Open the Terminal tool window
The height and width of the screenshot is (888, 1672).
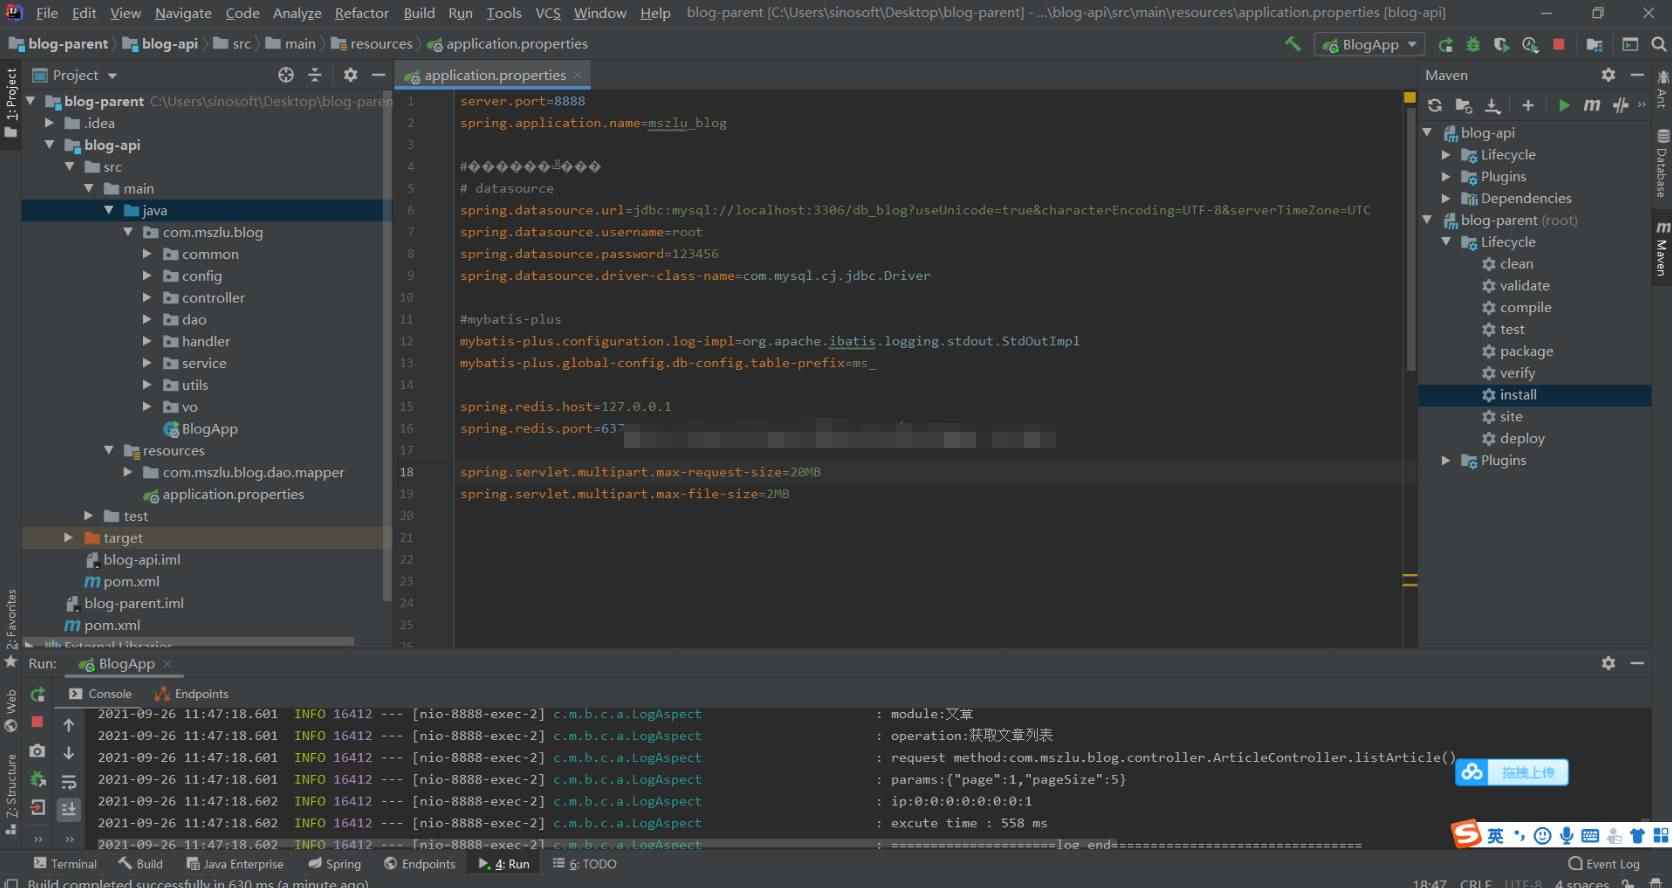pyautogui.click(x=65, y=864)
